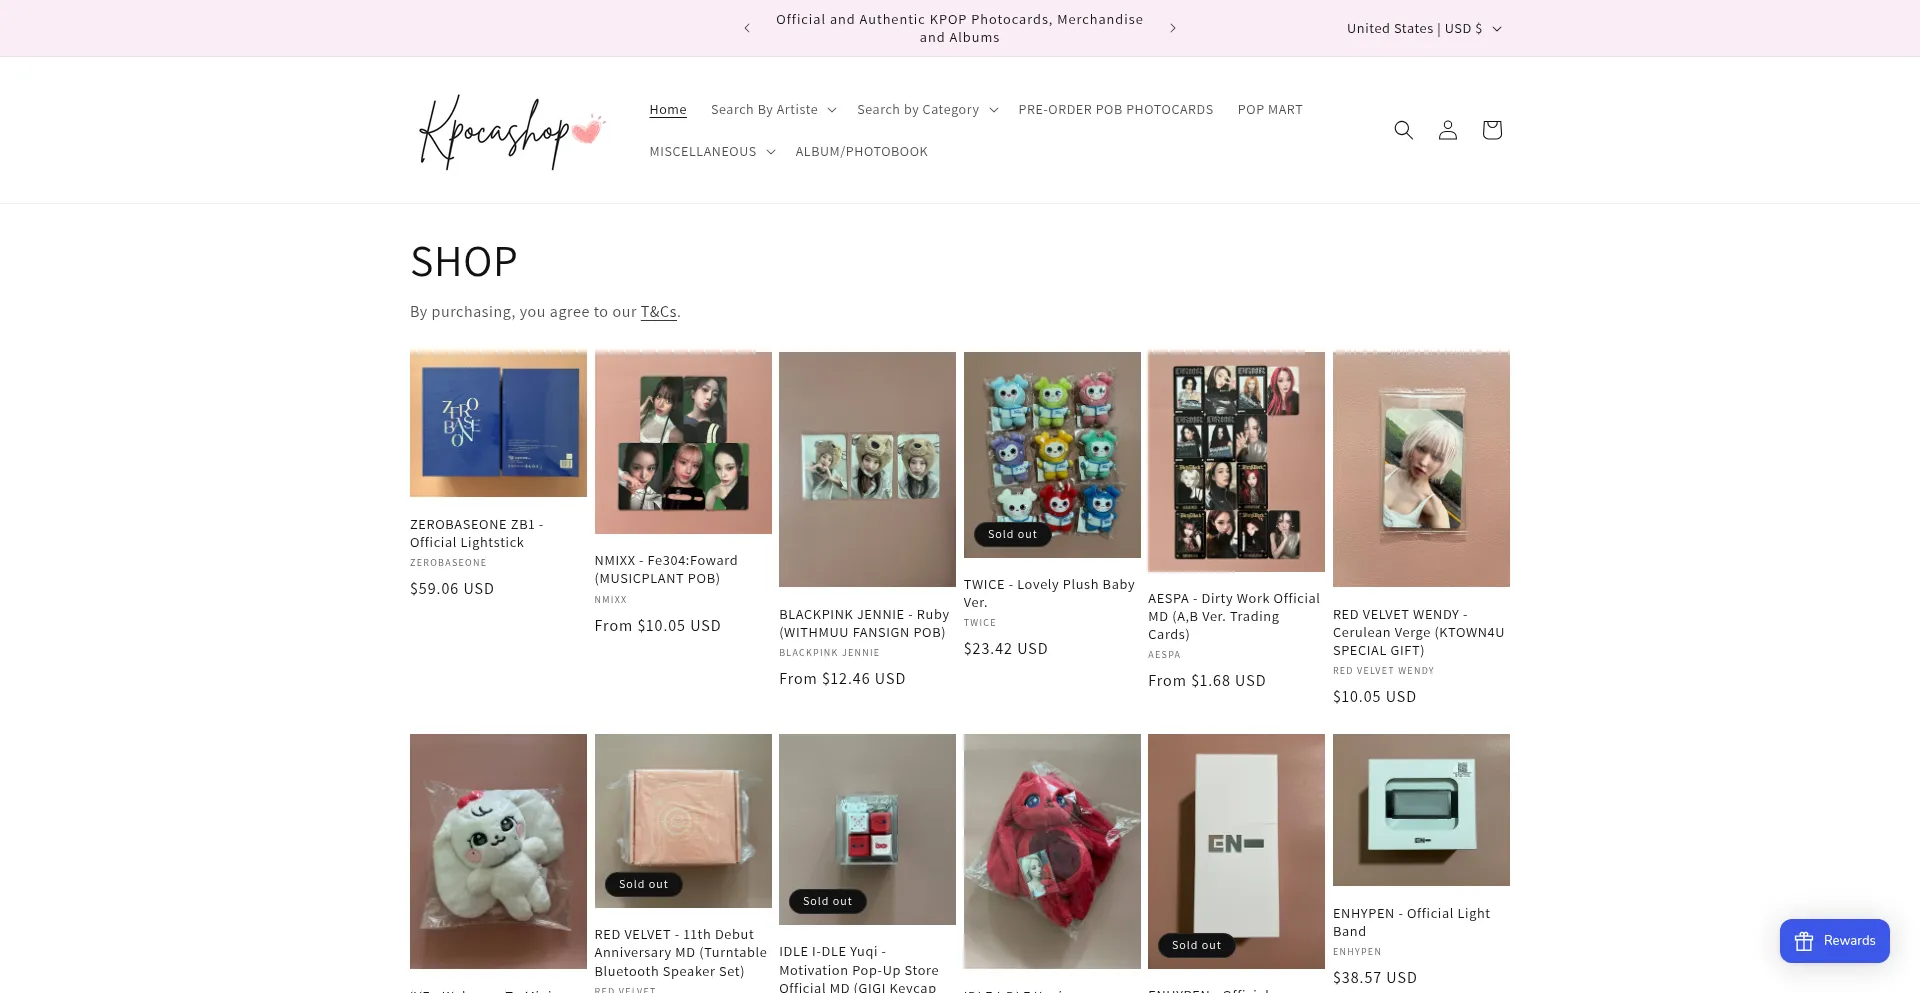The image size is (1920, 993).
Task: Open the POP MART menu item
Action: (1270, 110)
